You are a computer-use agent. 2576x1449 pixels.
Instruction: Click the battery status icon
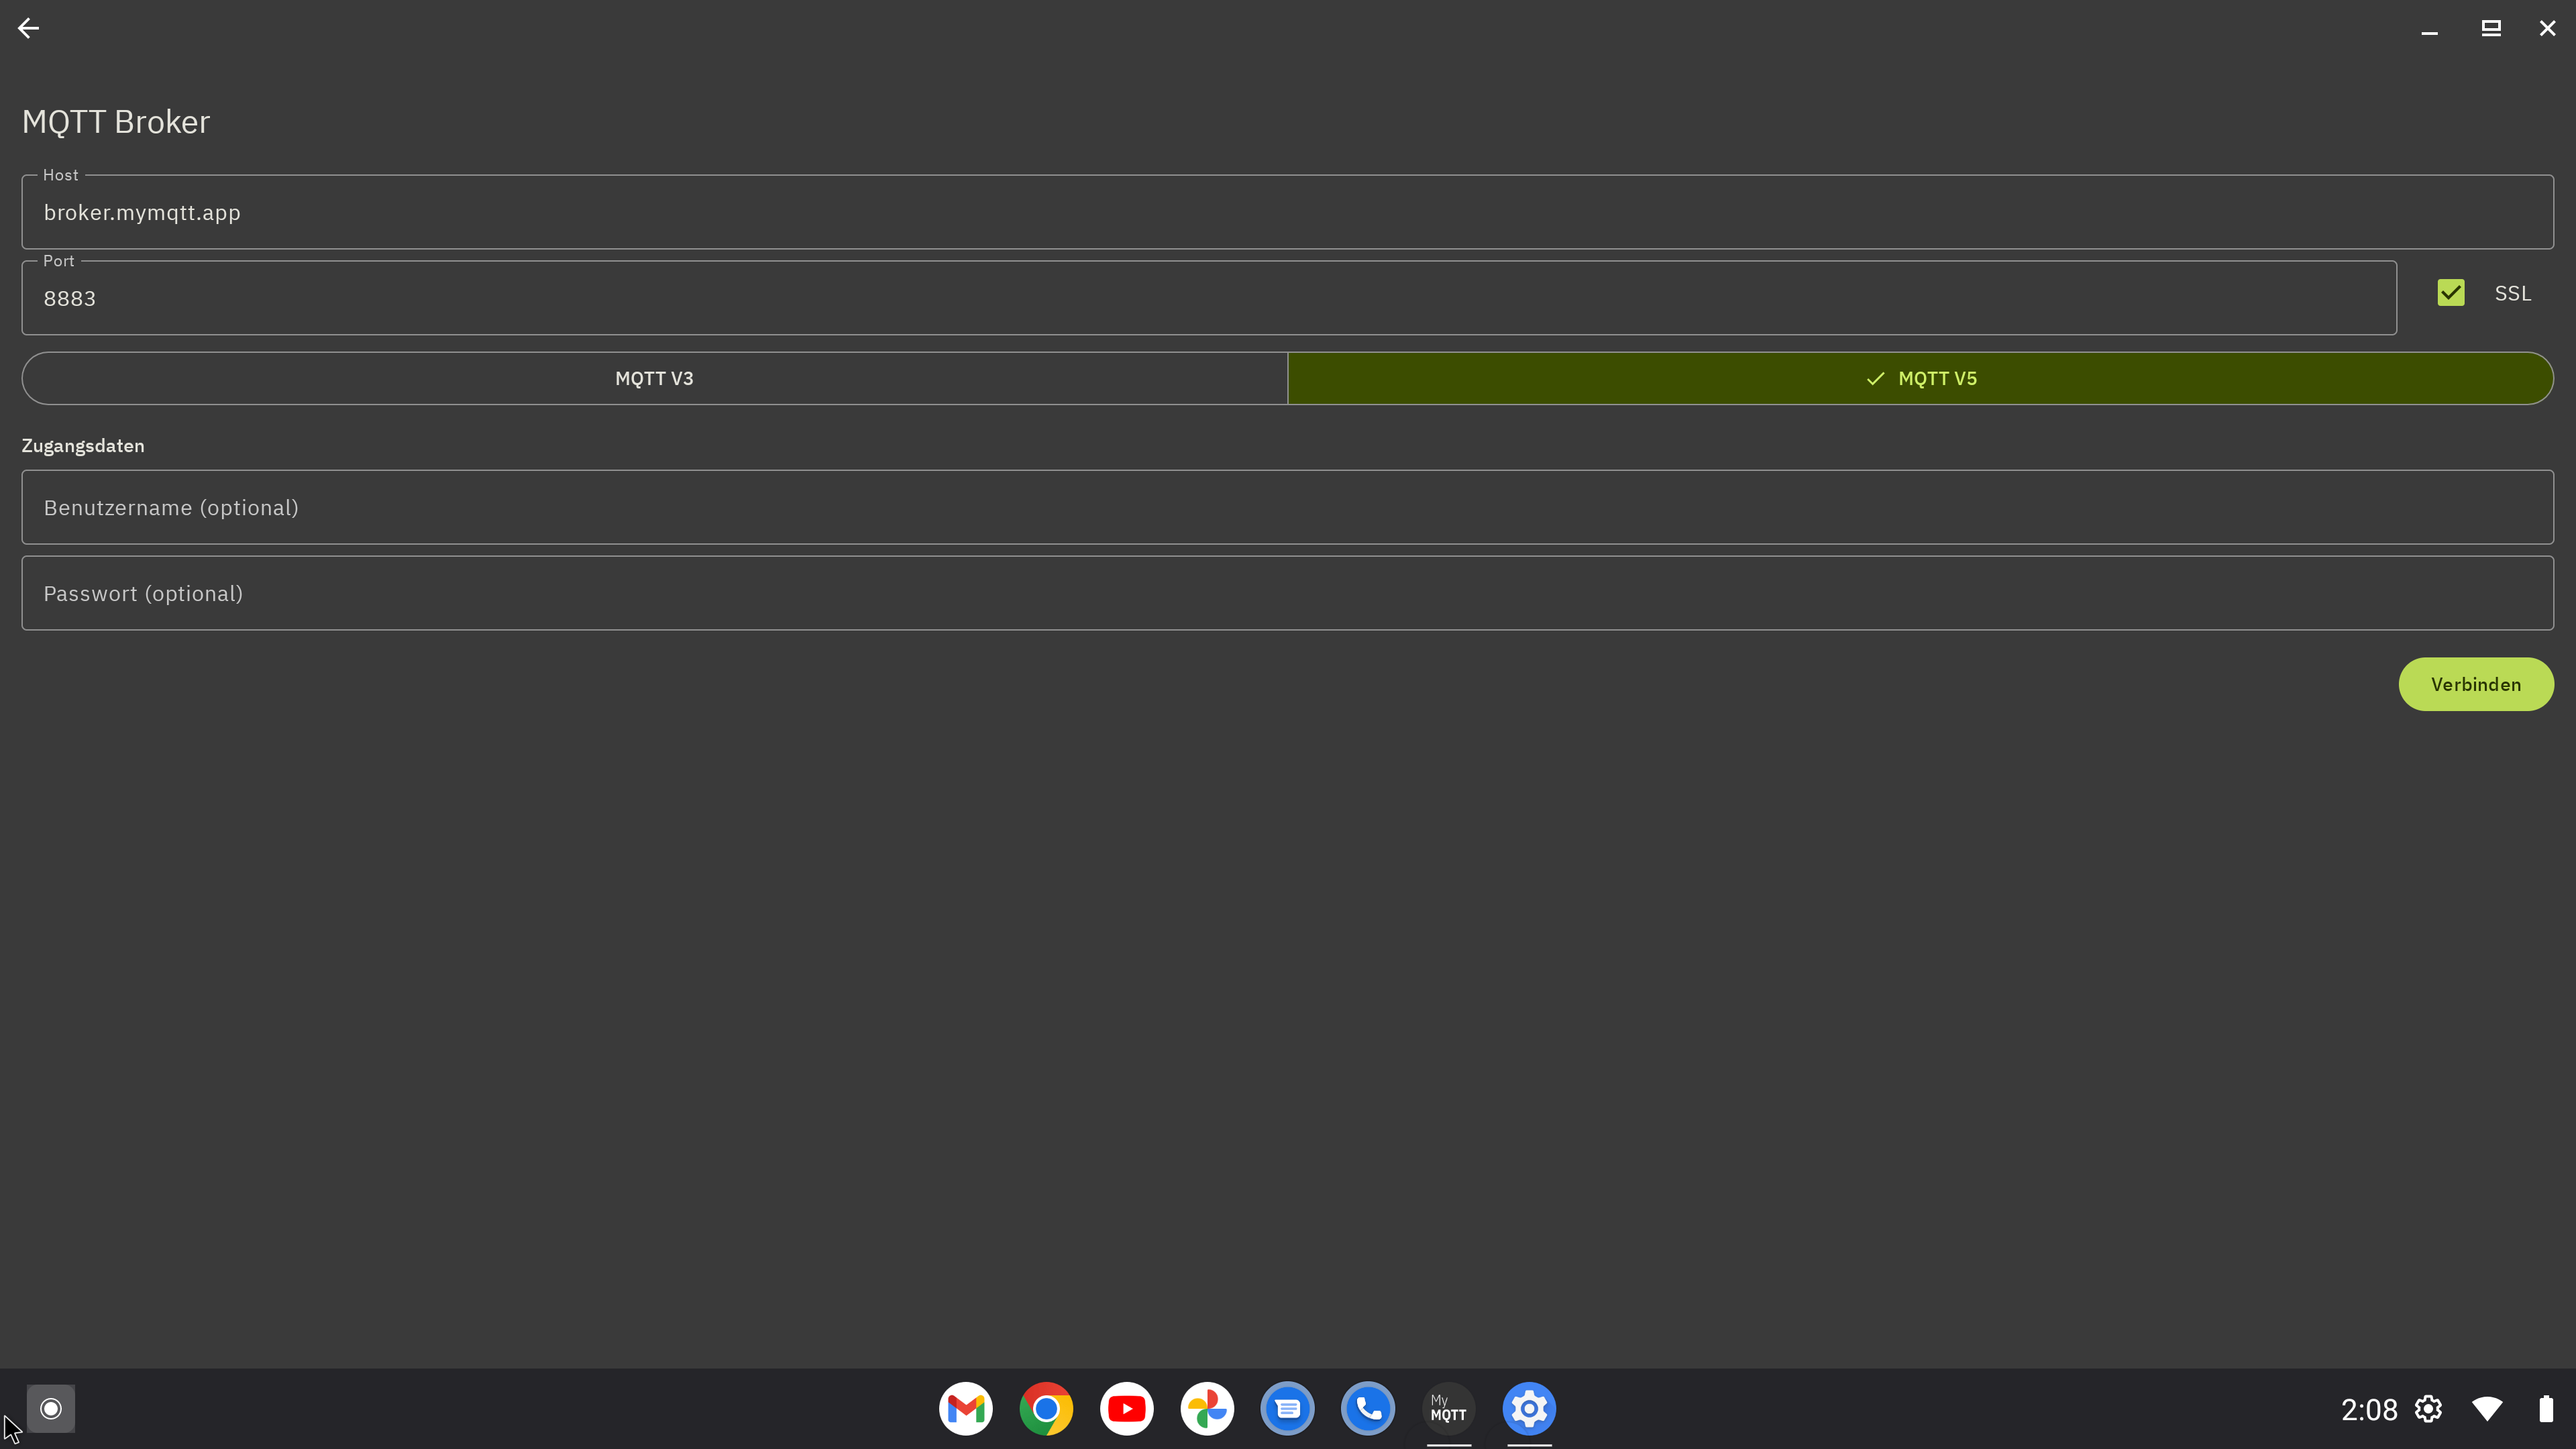point(2546,1409)
